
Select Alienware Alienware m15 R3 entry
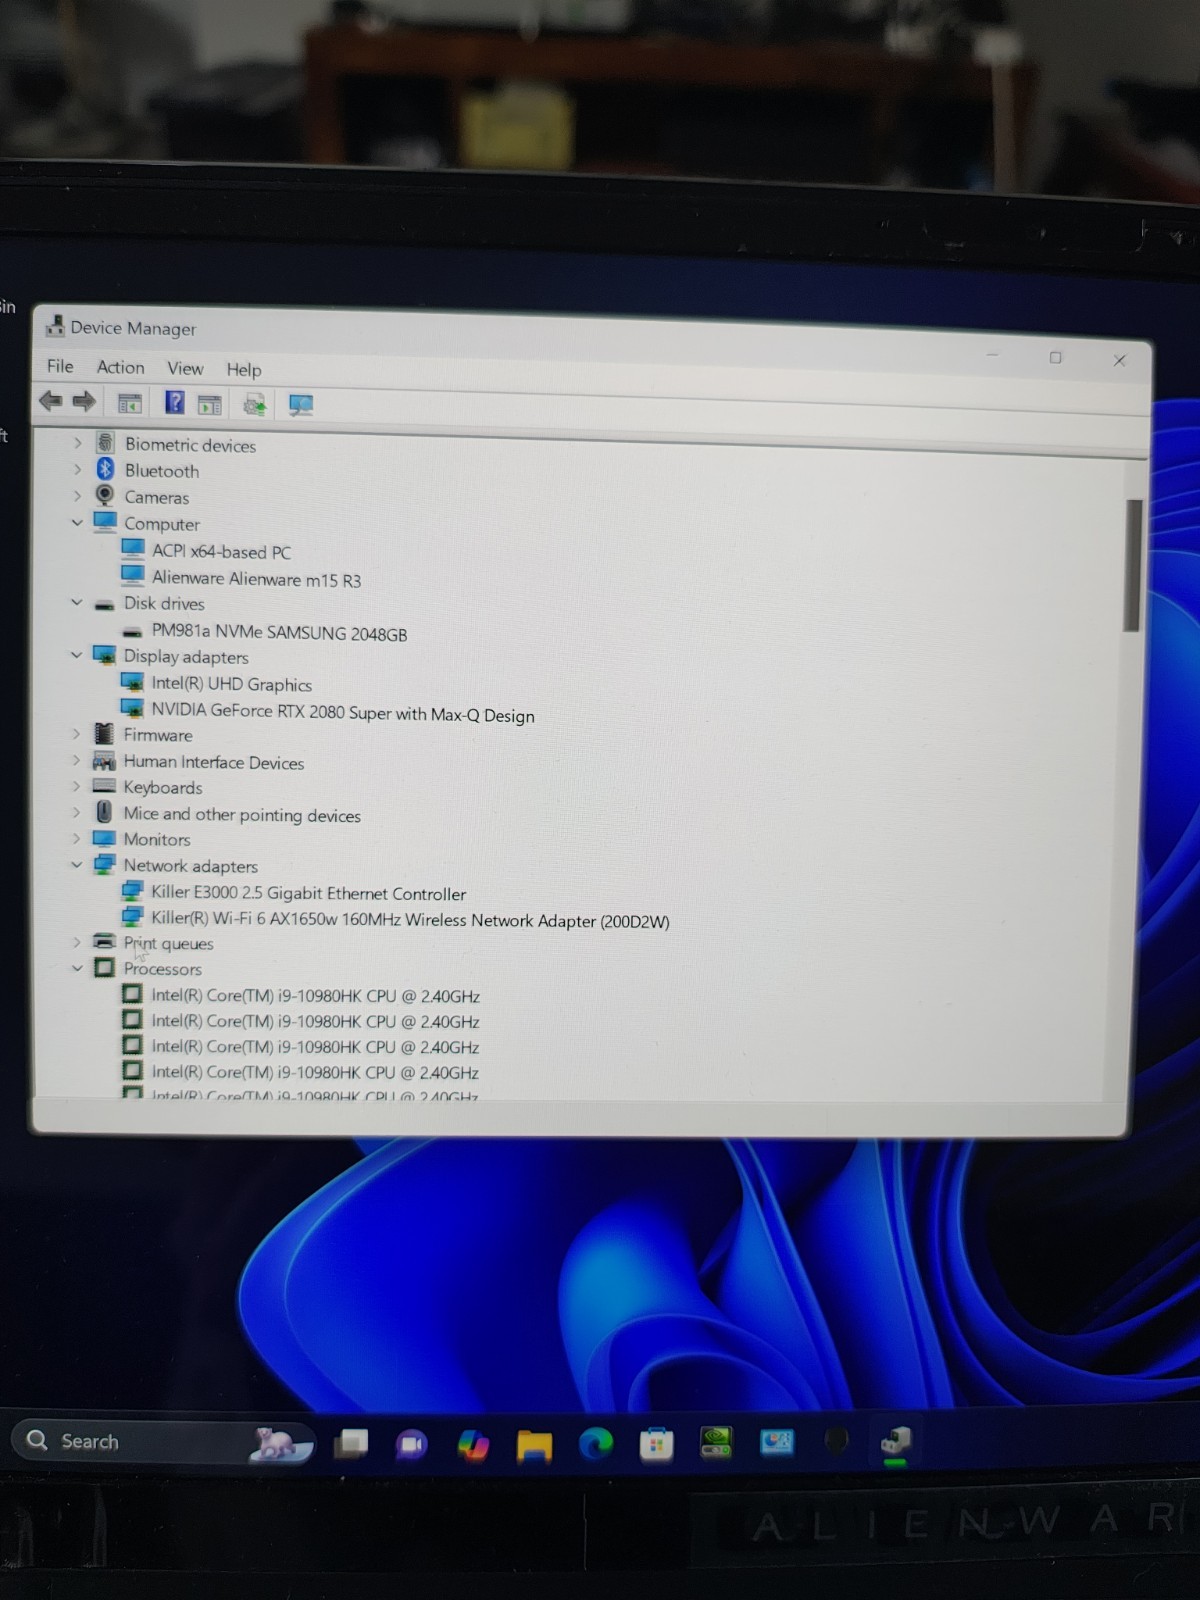pyautogui.click(x=256, y=579)
